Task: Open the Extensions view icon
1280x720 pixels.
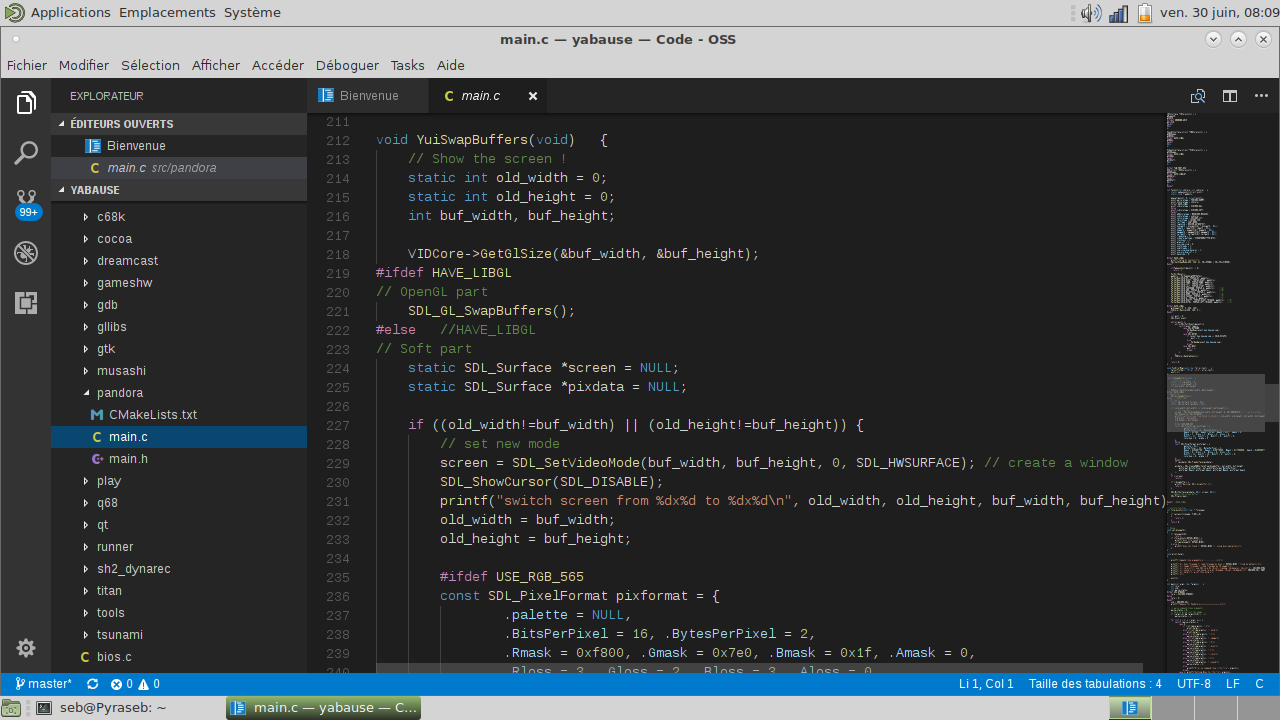Action: click(x=26, y=303)
